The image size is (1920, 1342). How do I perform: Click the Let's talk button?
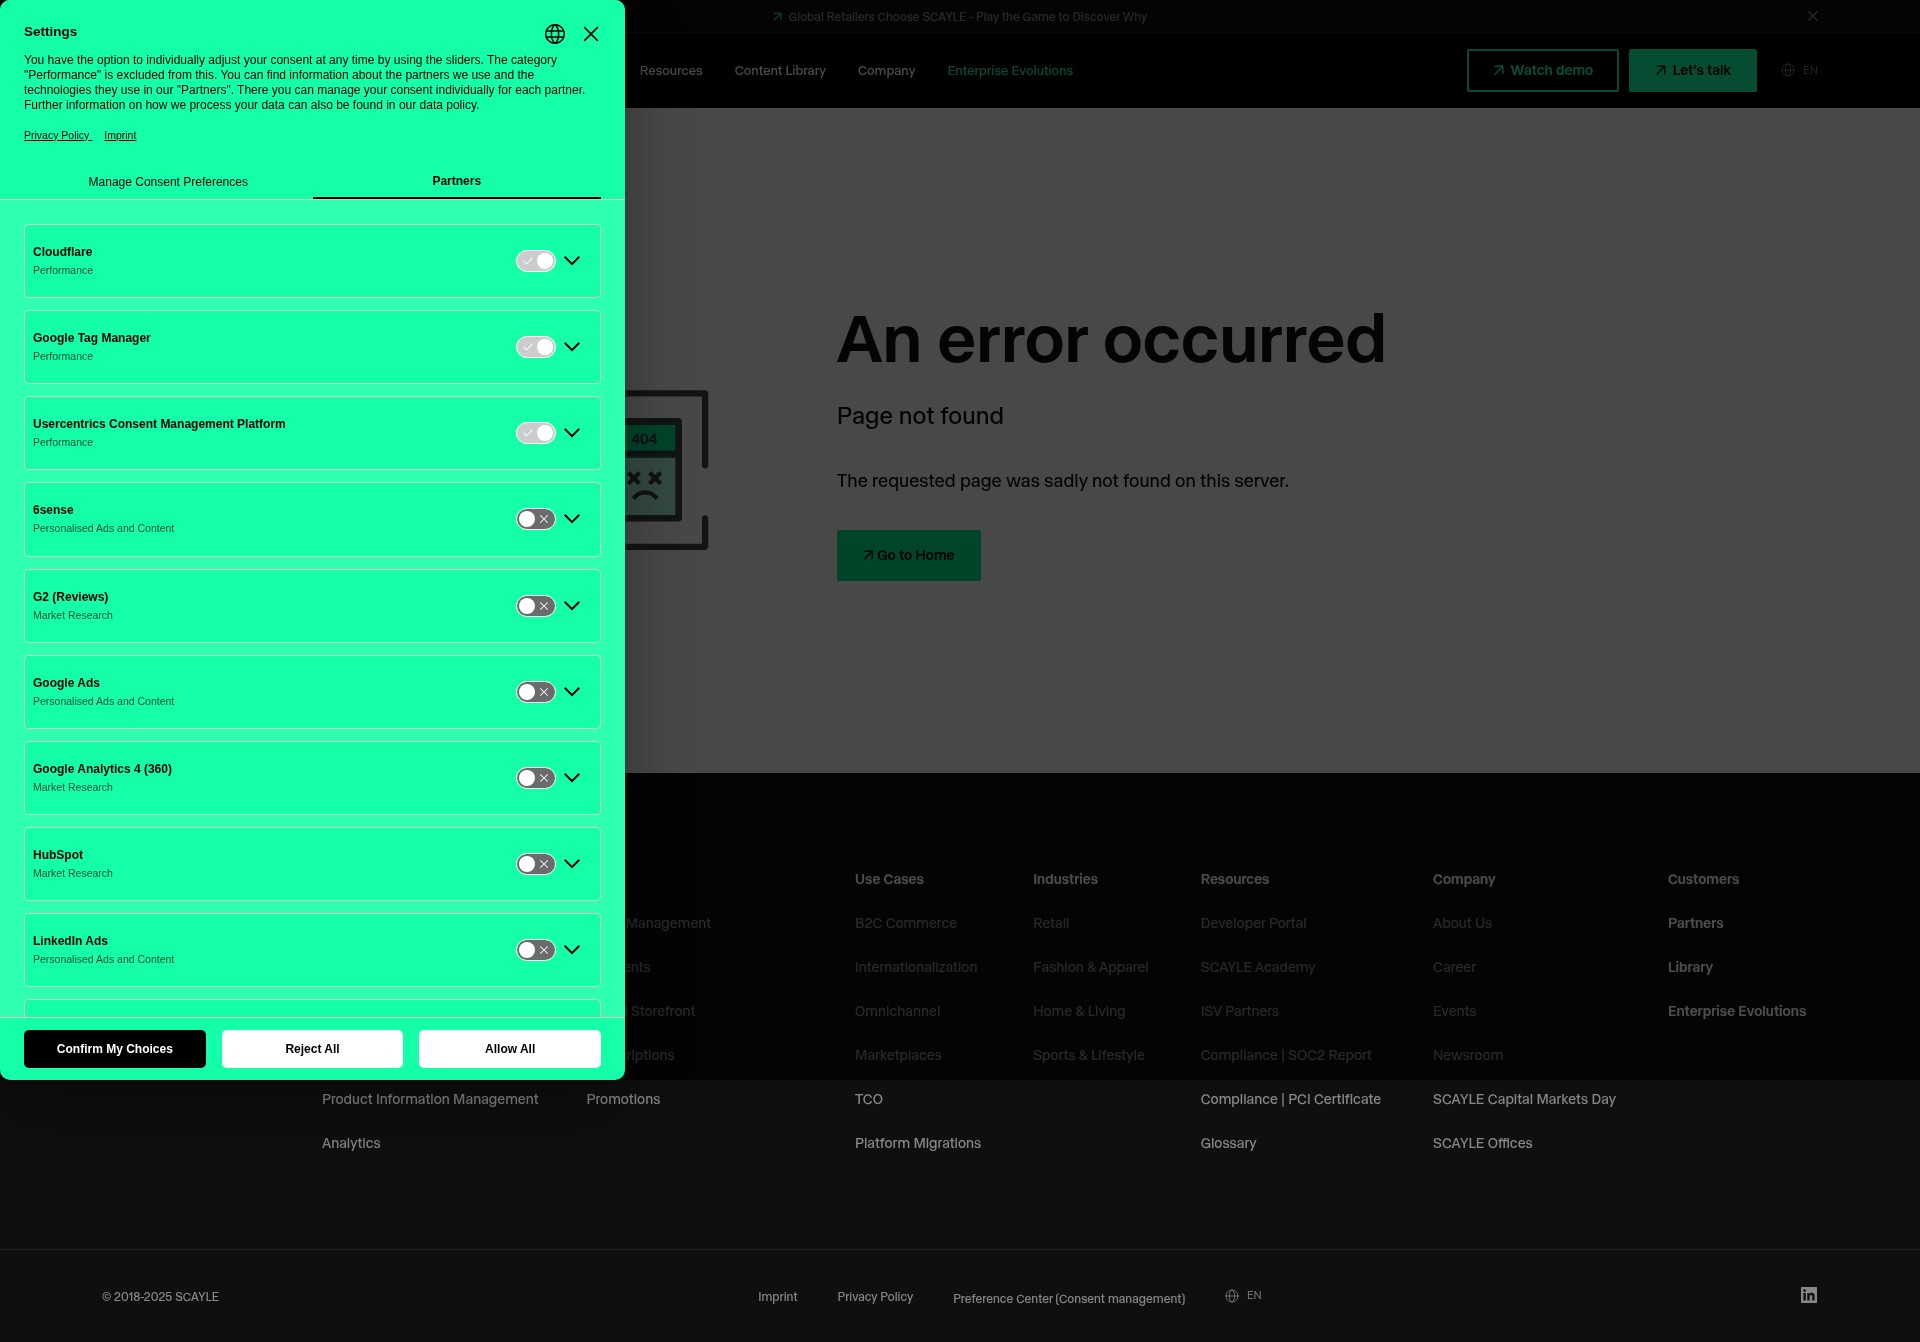coord(1693,71)
